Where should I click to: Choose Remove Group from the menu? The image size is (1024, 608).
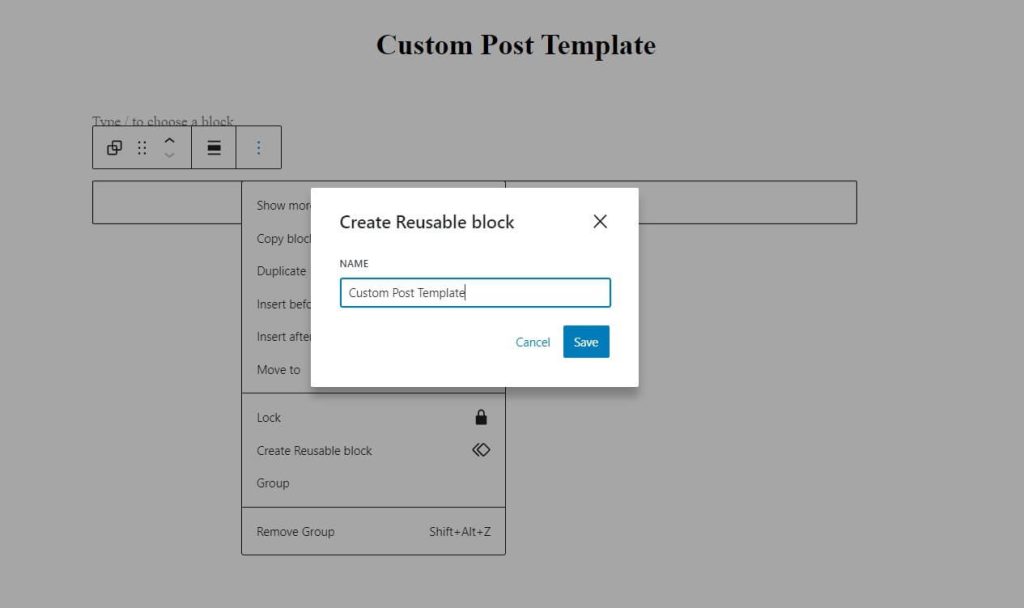[374, 532]
